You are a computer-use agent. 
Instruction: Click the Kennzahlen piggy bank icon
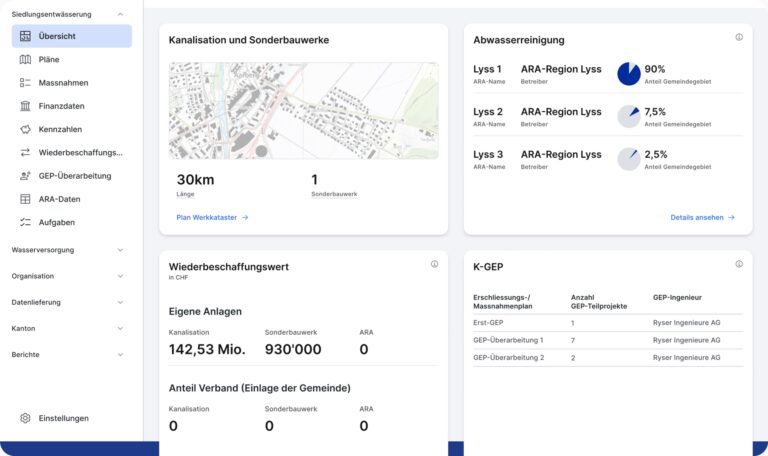pyautogui.click(x=26, y=129)
